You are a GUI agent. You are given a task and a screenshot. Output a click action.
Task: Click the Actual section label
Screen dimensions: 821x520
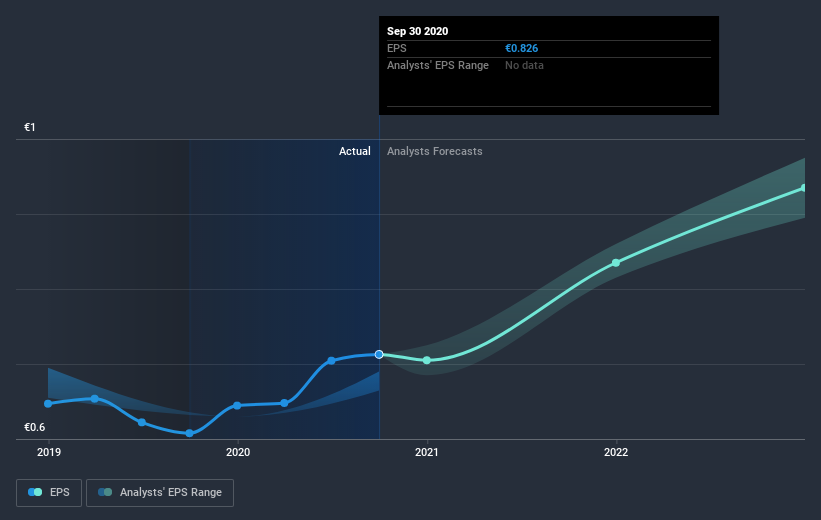(354, 151)
